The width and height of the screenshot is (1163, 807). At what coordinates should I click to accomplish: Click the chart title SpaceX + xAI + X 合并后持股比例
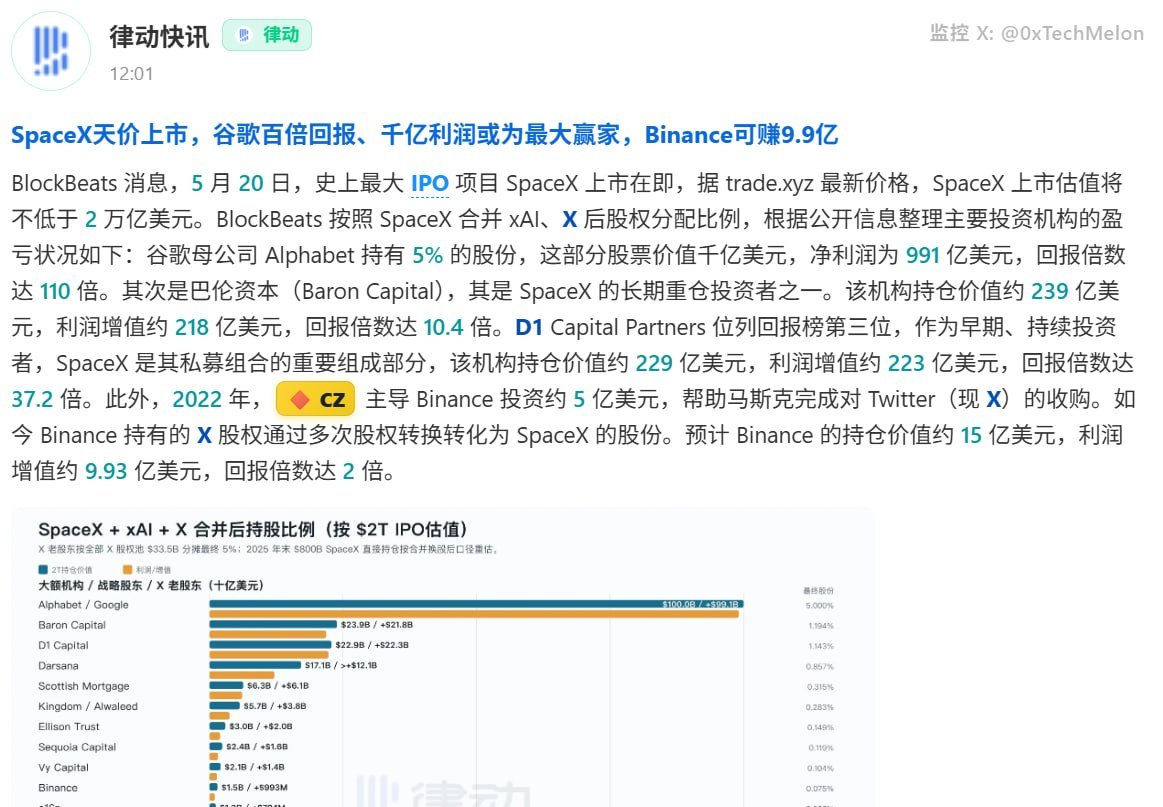(x=253, y=530)
